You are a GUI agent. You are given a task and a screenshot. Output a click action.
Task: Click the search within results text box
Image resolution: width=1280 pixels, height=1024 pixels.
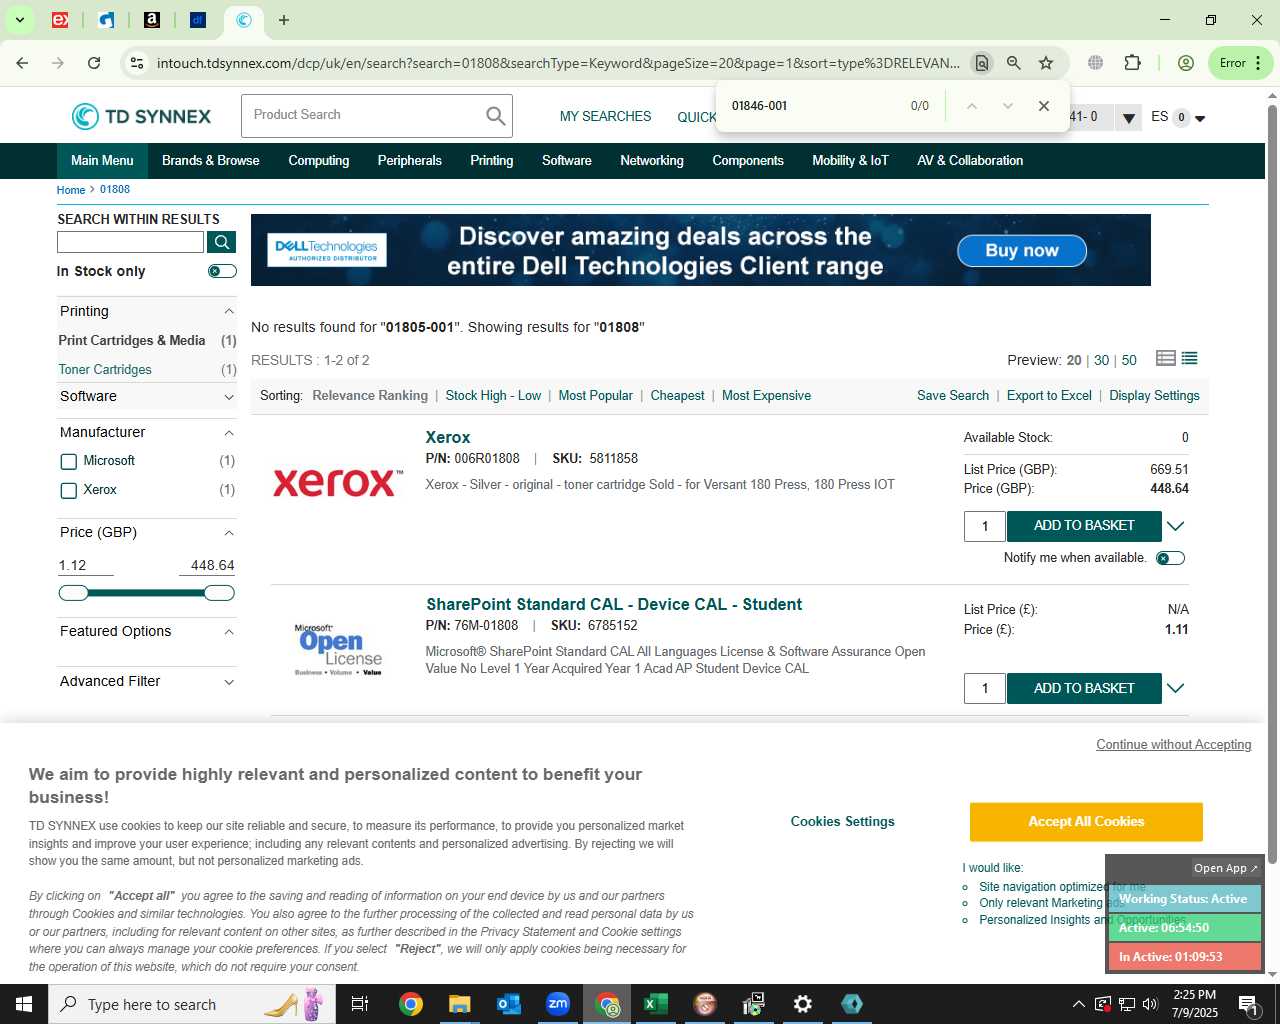pos(131,242)
